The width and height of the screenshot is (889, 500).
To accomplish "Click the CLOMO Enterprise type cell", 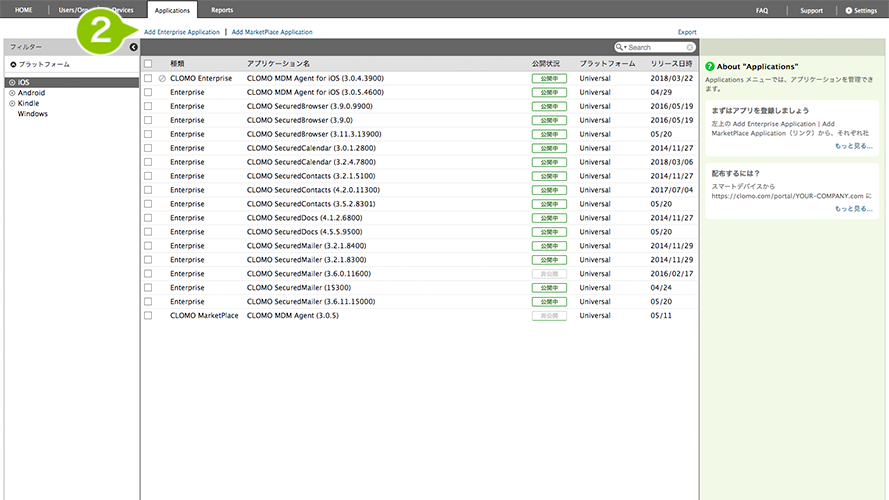I will coord(201,78).
